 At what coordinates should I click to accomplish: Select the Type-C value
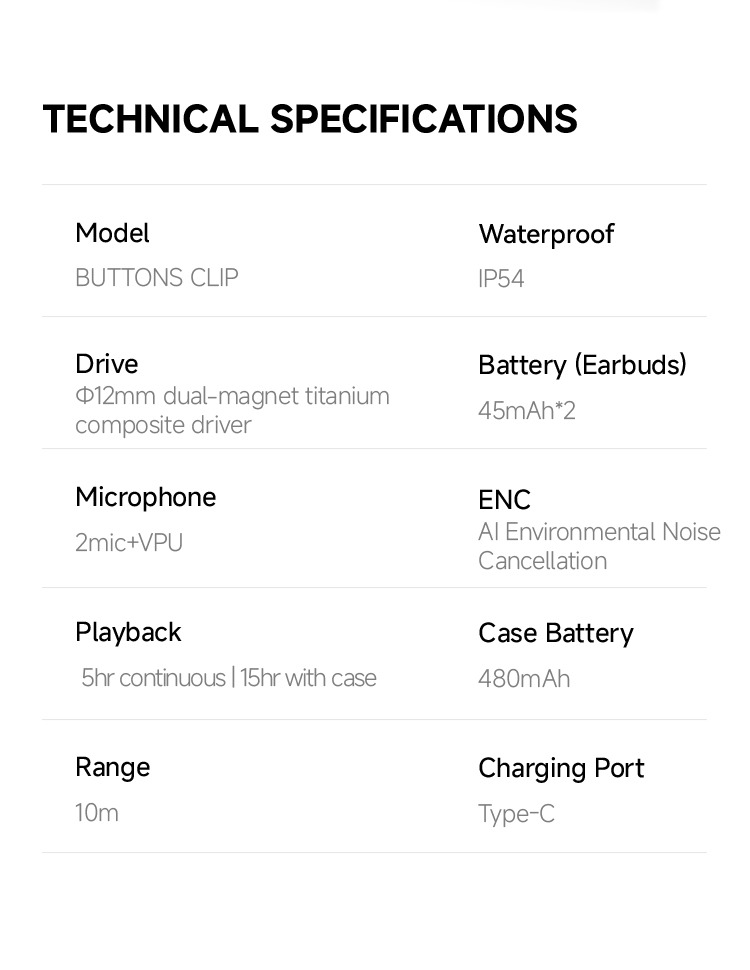[516, 814]
